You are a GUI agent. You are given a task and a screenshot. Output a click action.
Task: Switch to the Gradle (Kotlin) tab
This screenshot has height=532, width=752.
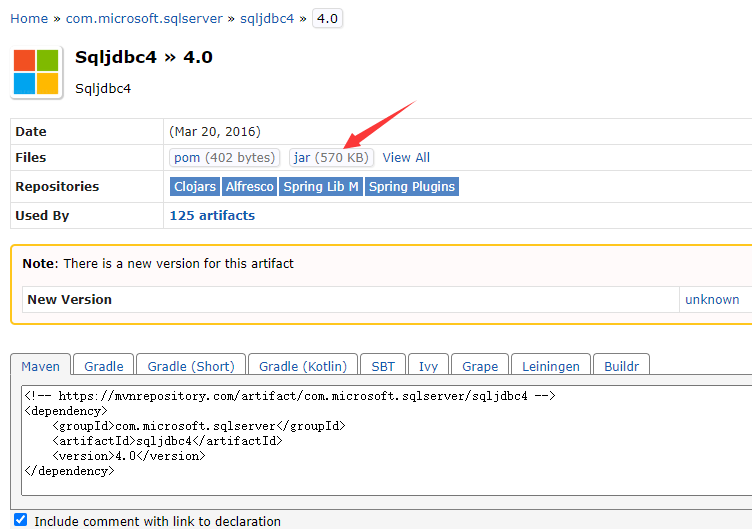(303, 366)
